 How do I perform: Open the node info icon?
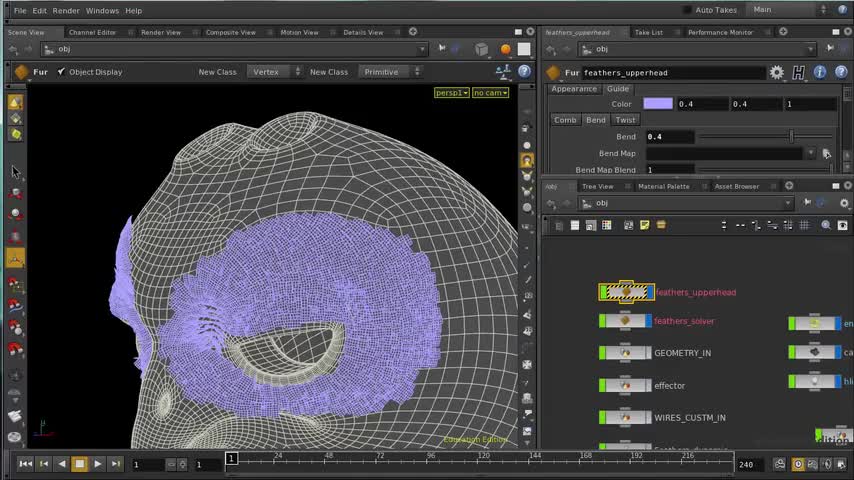point(820,72)
